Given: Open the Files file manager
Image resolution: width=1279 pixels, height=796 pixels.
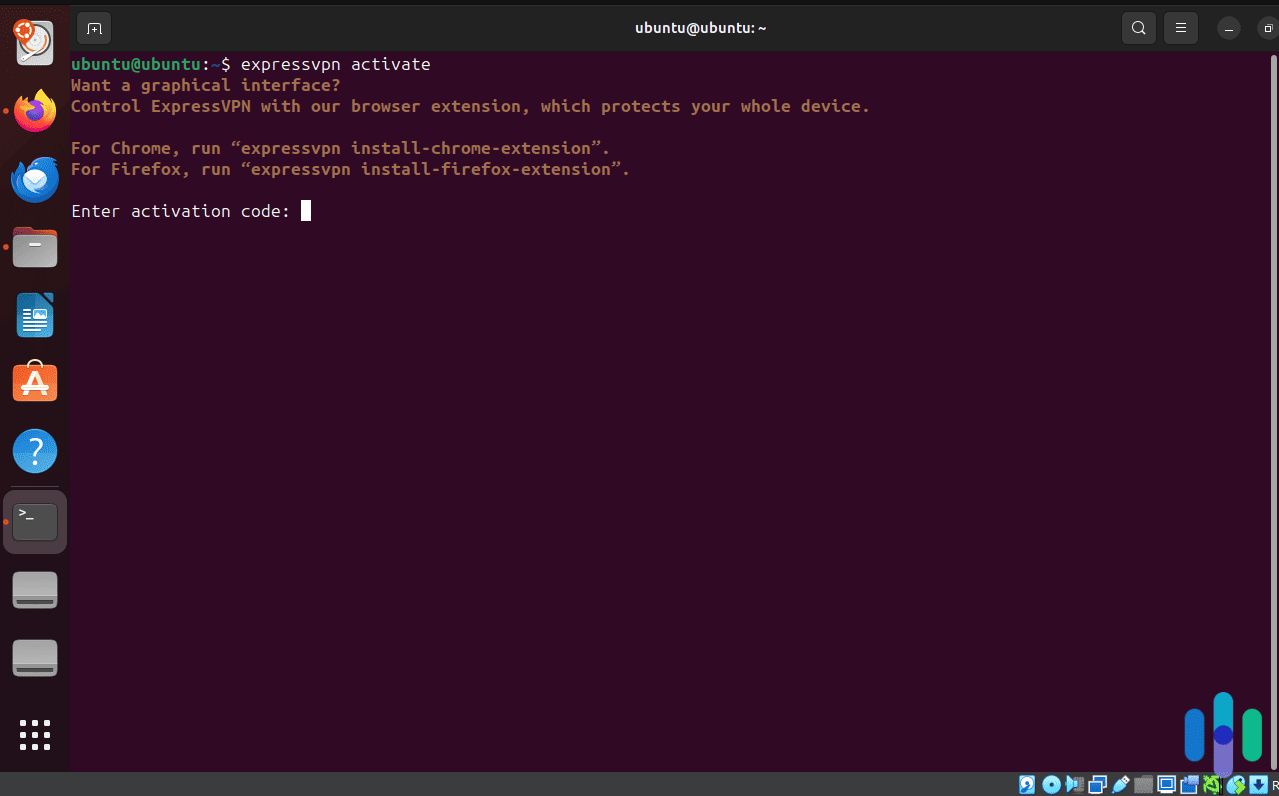Looking at the screenshot, I should [35, 247].
